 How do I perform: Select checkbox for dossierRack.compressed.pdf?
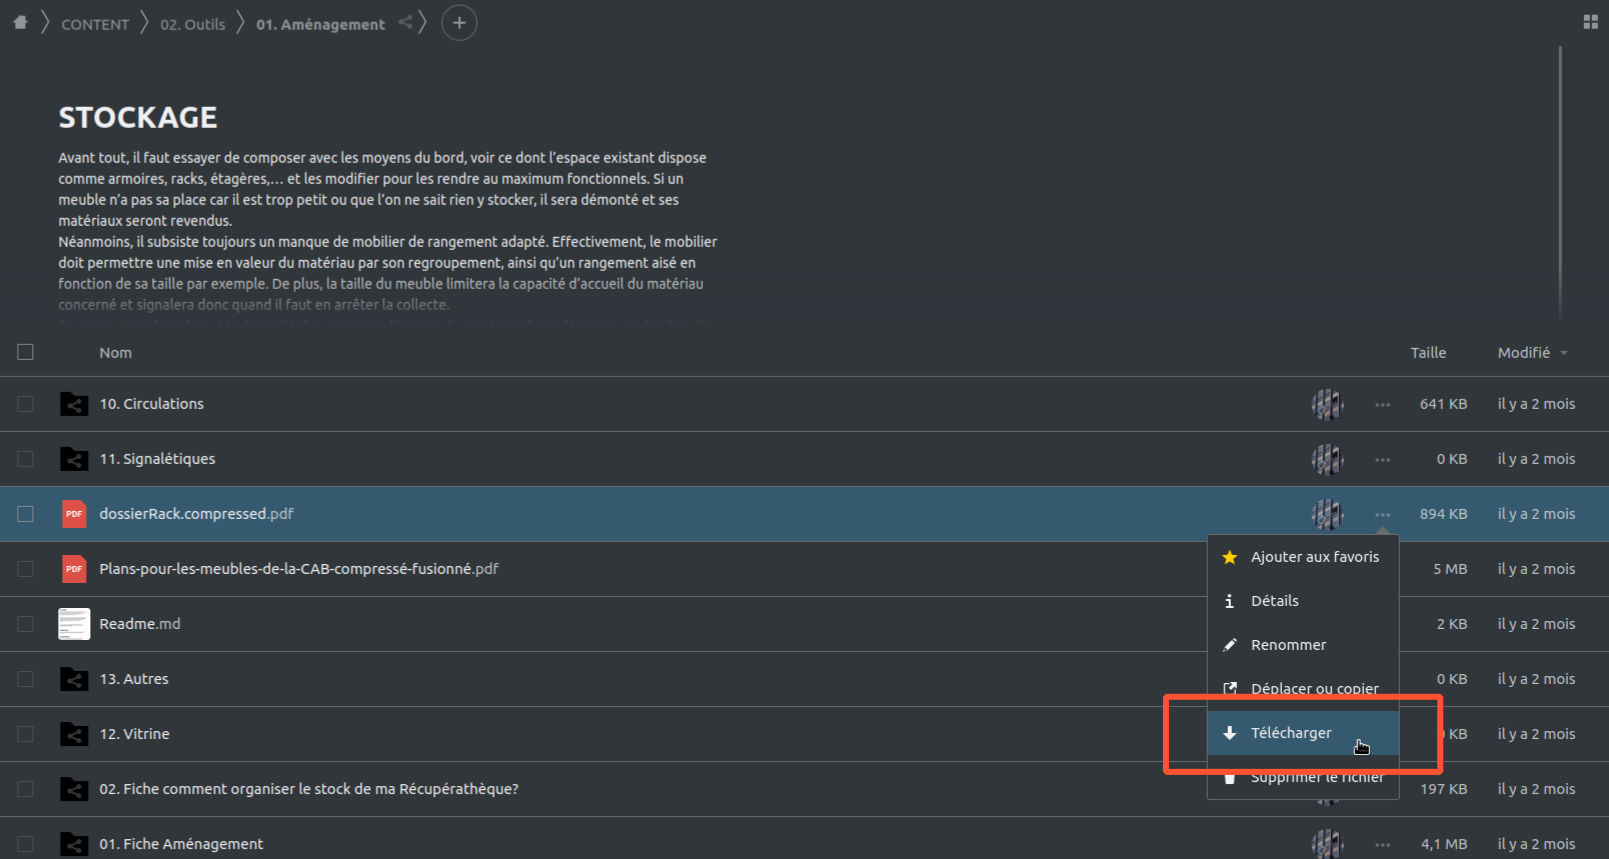[26, 514]
